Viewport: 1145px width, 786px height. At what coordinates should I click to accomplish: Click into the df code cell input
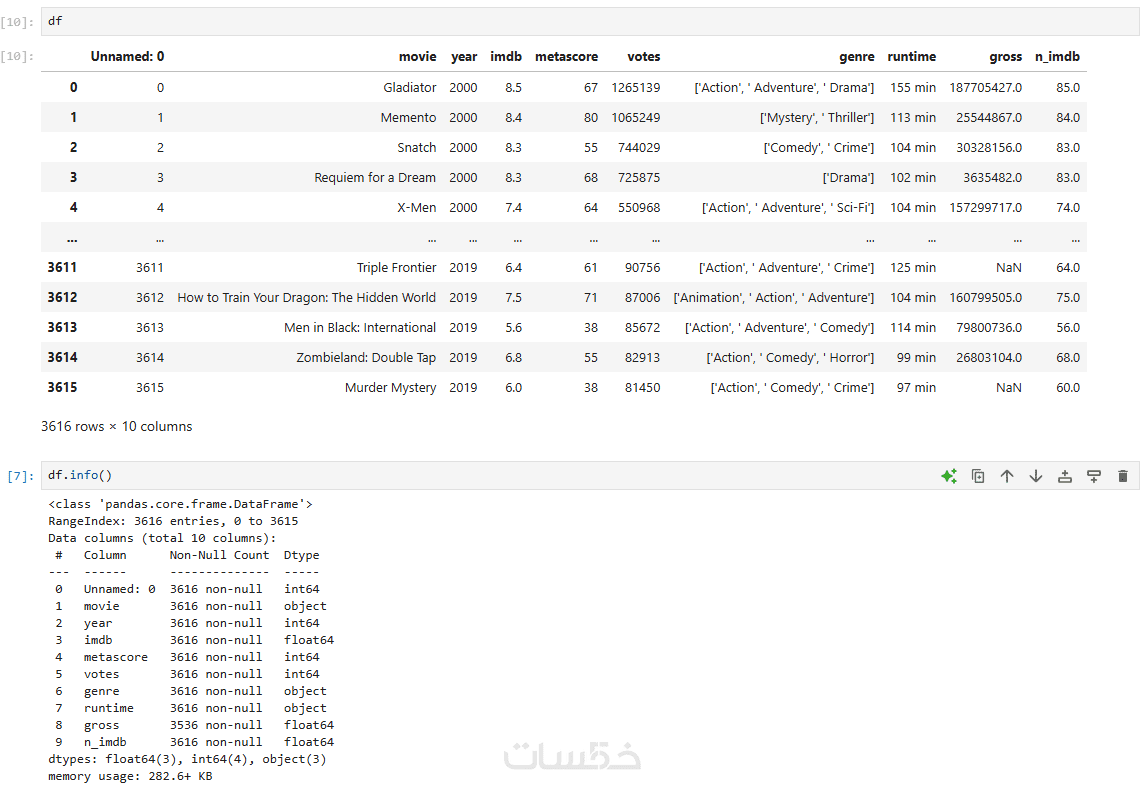pos(590,21)
